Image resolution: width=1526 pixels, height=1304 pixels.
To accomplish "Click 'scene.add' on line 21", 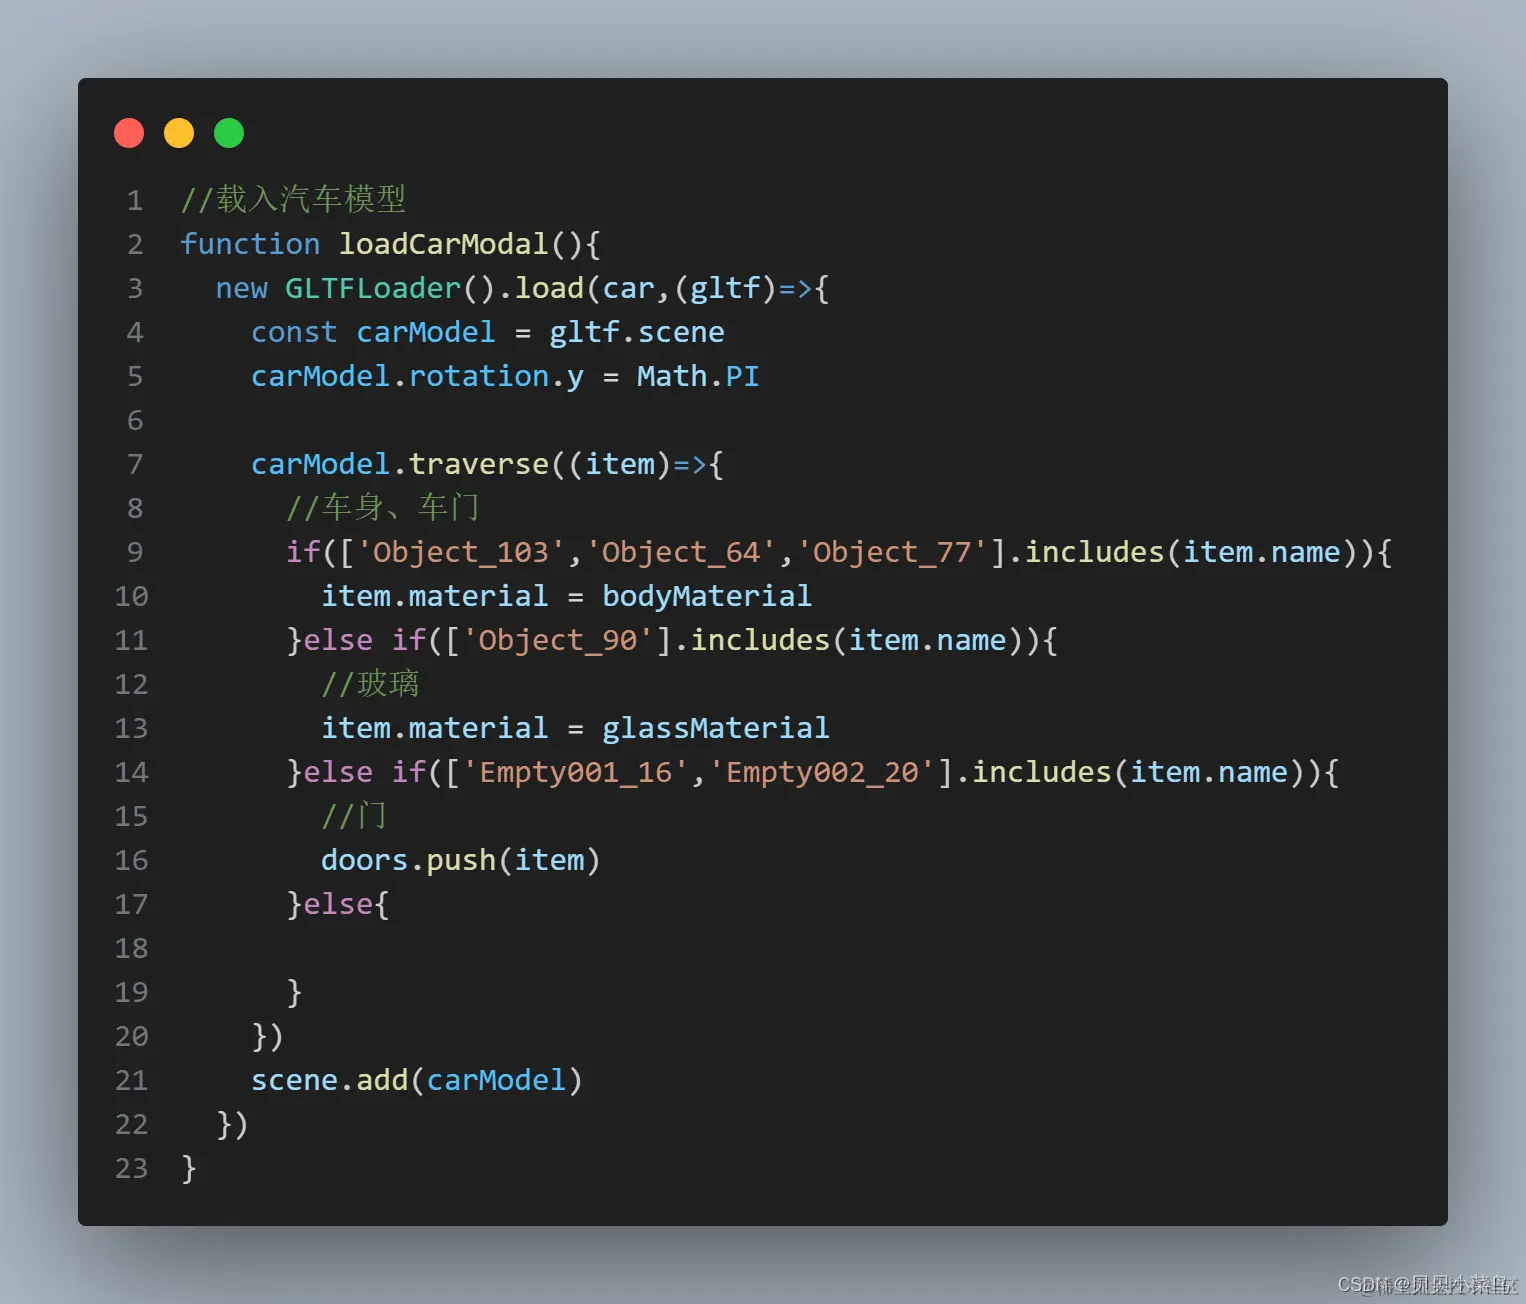I will [x=330, y=1080].
